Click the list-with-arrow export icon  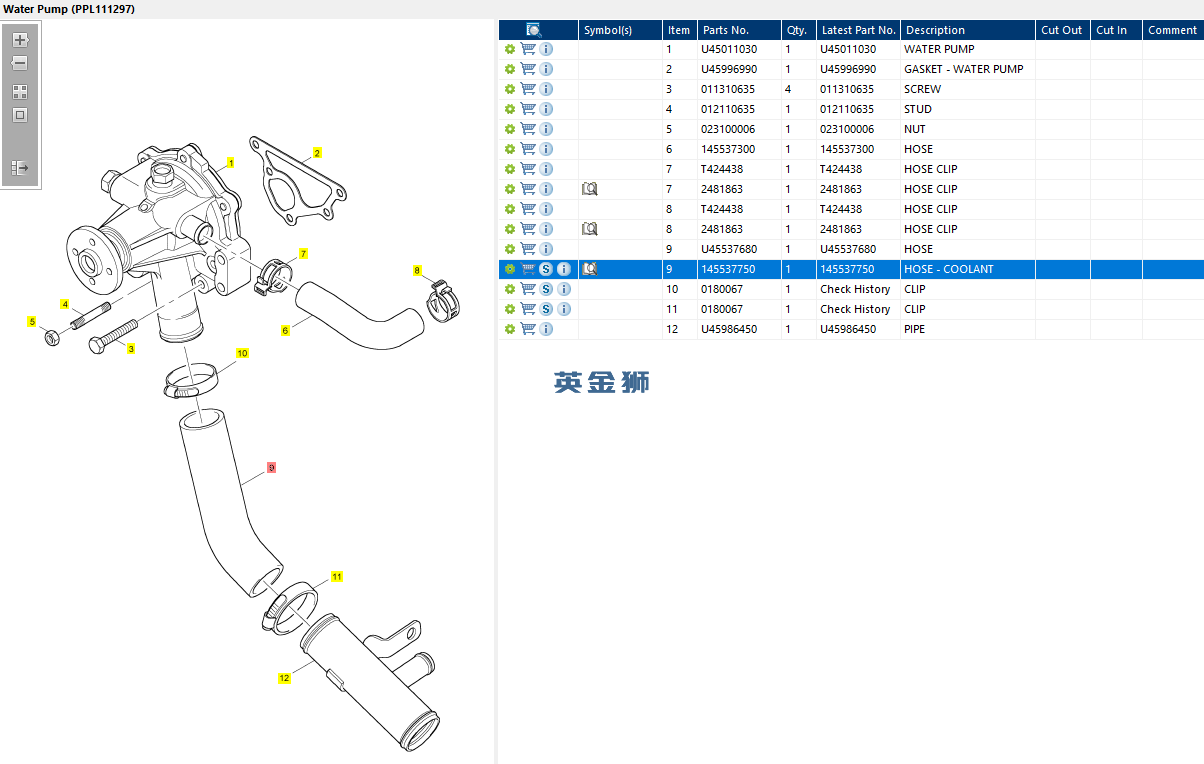[x=19, y=167]
